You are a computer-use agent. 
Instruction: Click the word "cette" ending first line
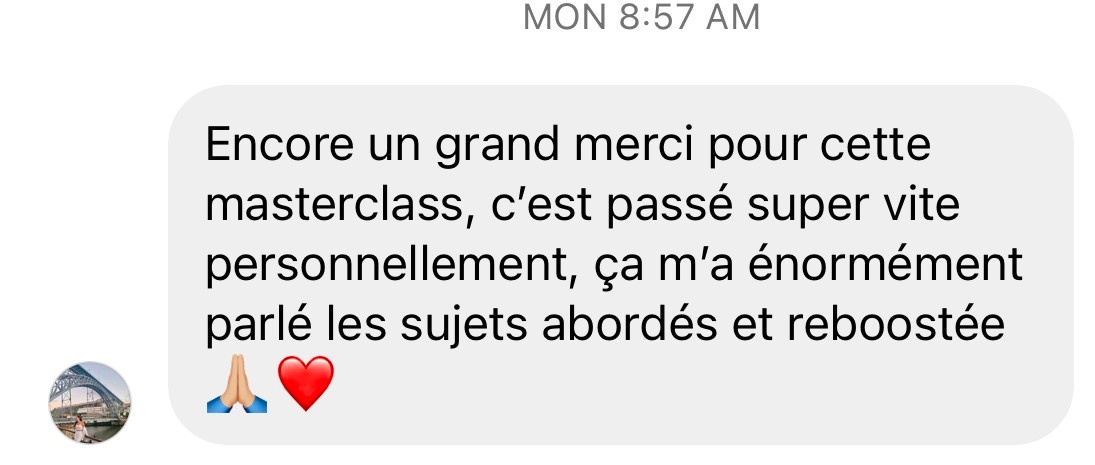coord(875,145)
